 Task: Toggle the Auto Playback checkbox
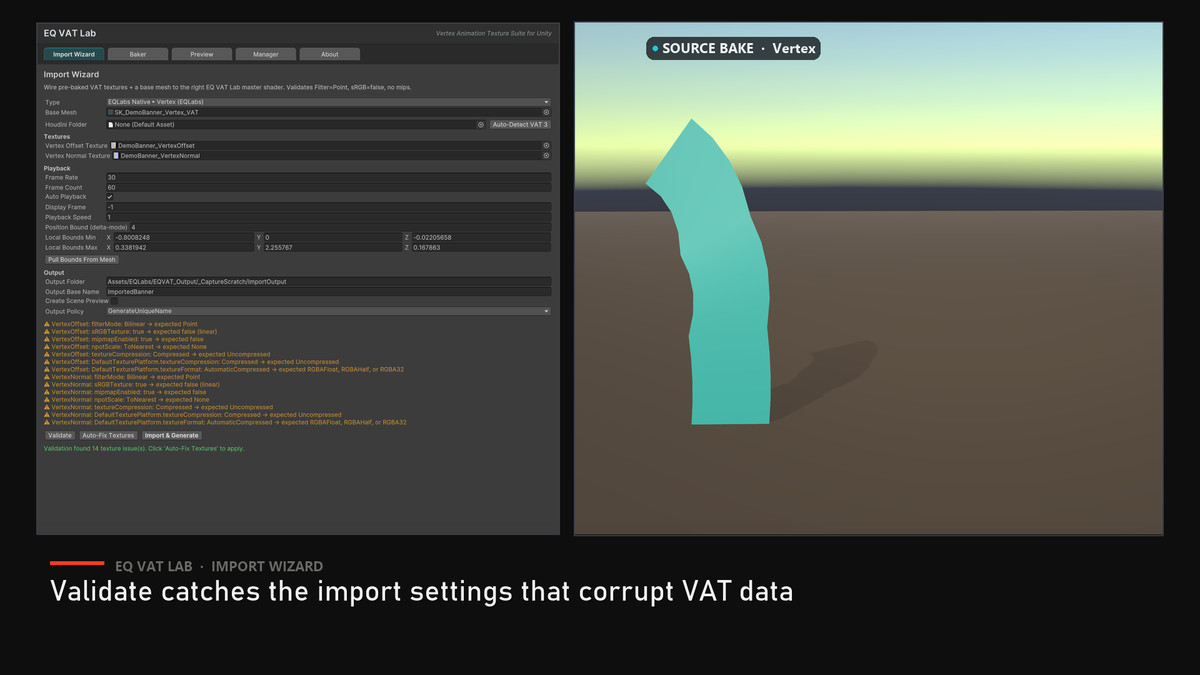click(110, 197)
